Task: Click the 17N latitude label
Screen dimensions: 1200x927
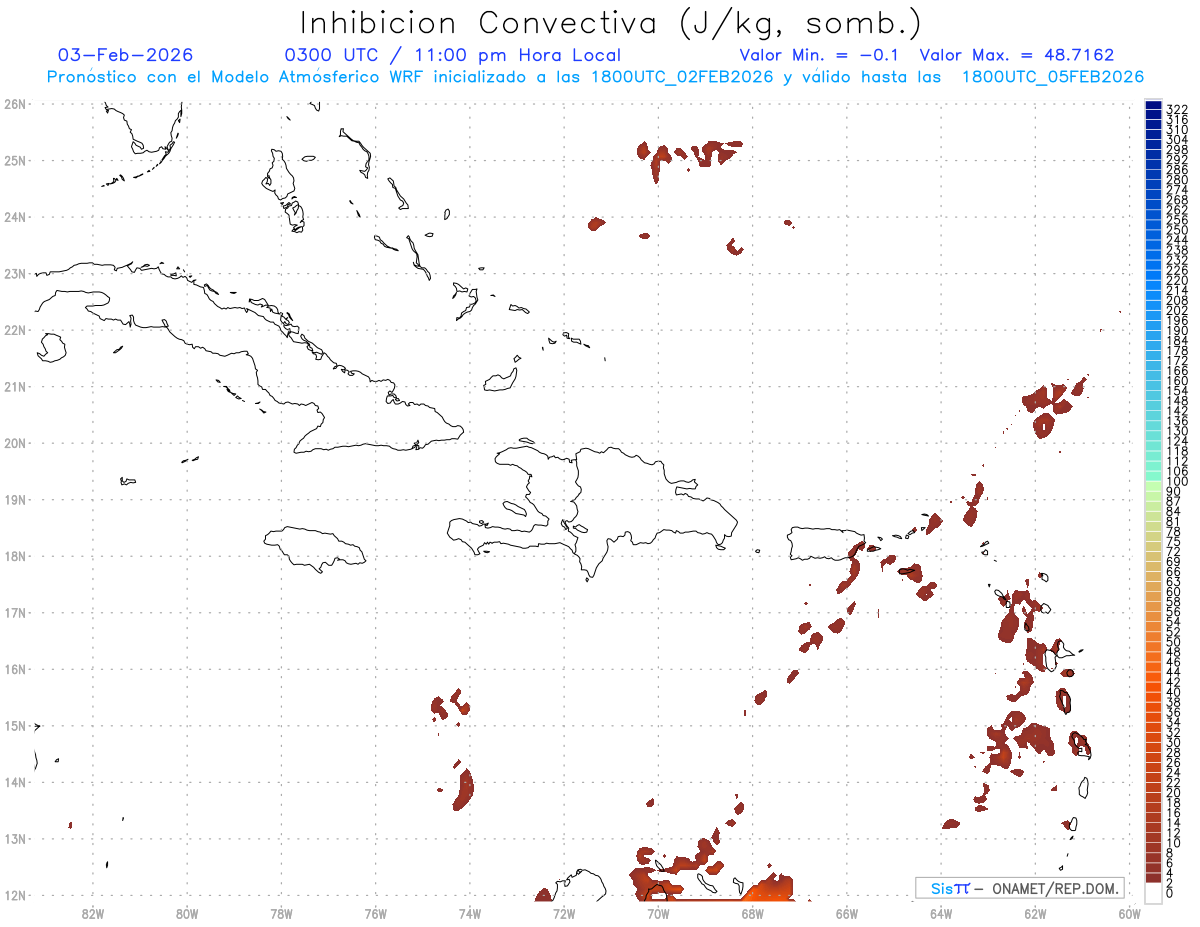Action: [x=14, y=612]
